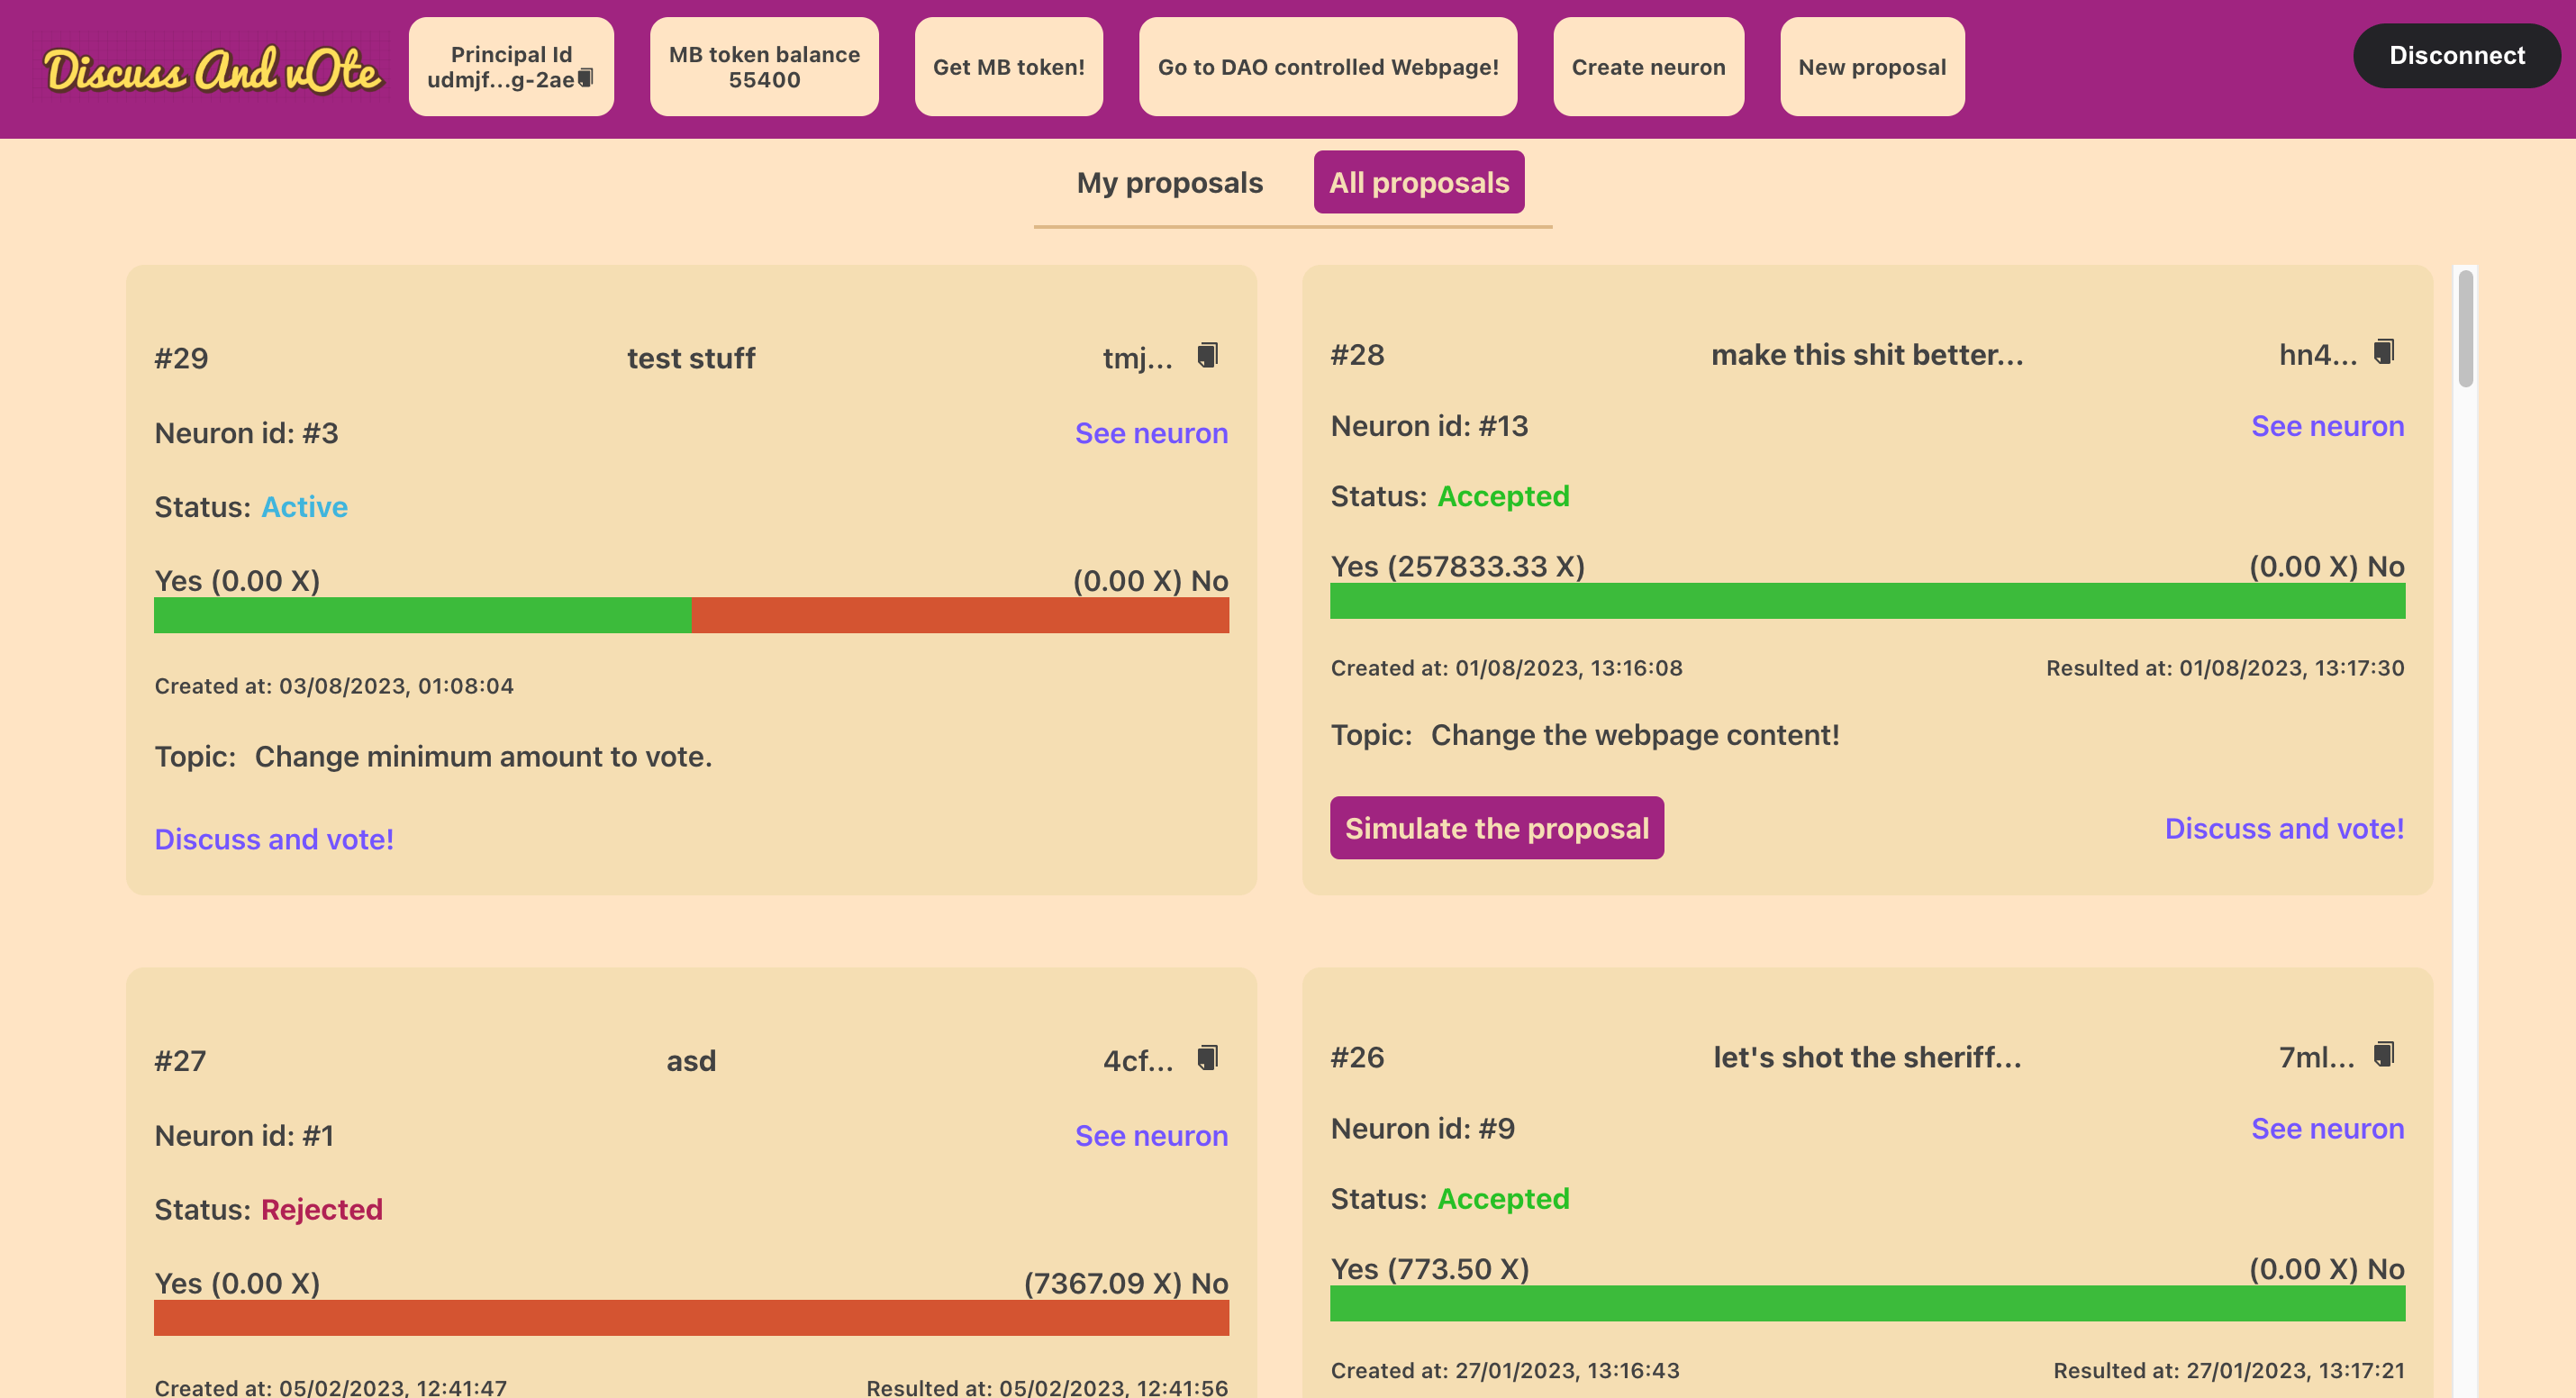Simulate the proposal #28
Screen dimensions: 2576x1398
[x=1496, y=828]
